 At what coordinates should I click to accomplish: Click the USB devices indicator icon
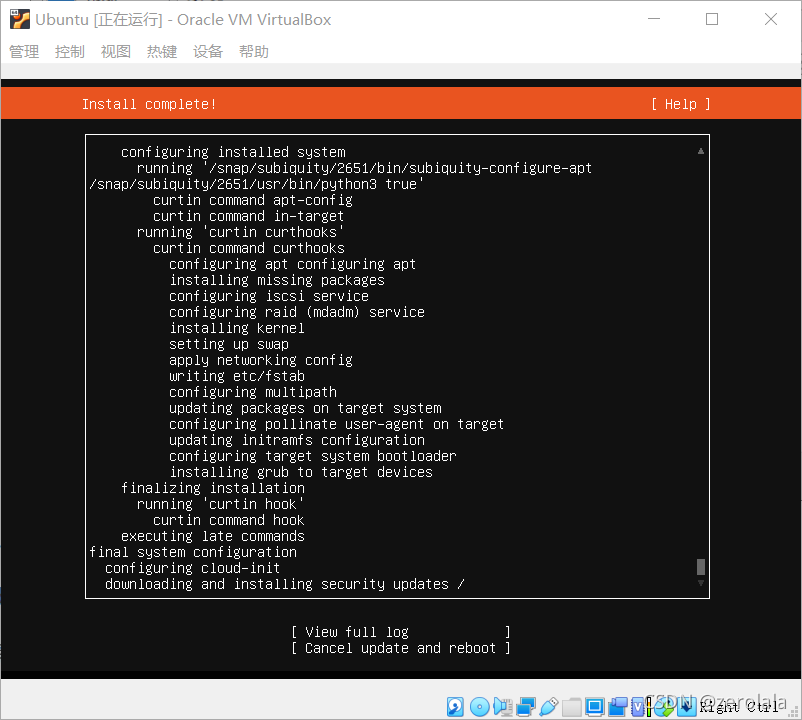tap(549, 706)
